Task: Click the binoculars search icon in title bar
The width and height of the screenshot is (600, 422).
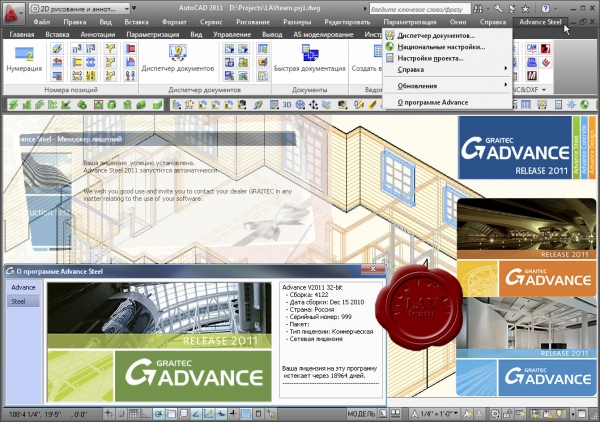Action: [478, 8]
